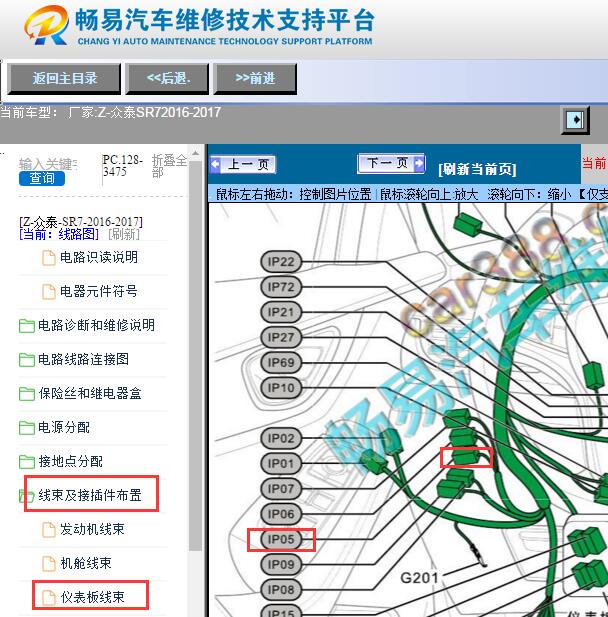Click the [Z-众泰-SR7-2016-2017] heading text

81,222
